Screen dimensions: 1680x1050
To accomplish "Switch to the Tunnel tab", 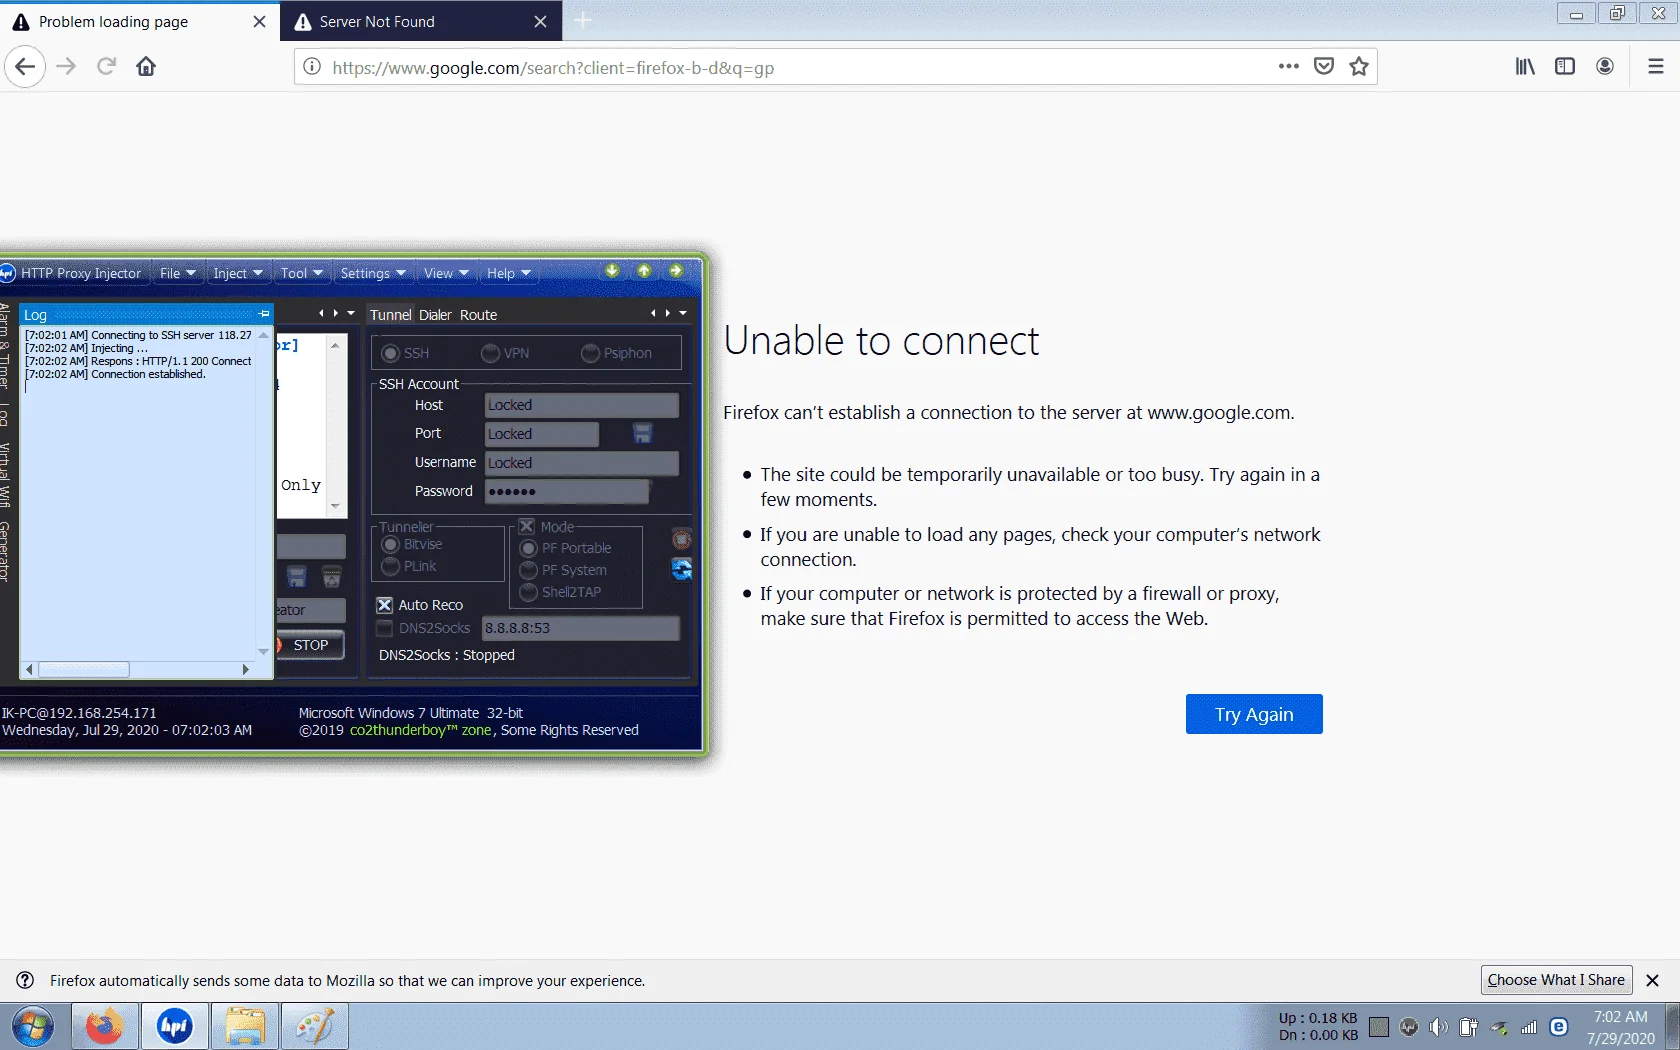I will [x=390, y=314].
